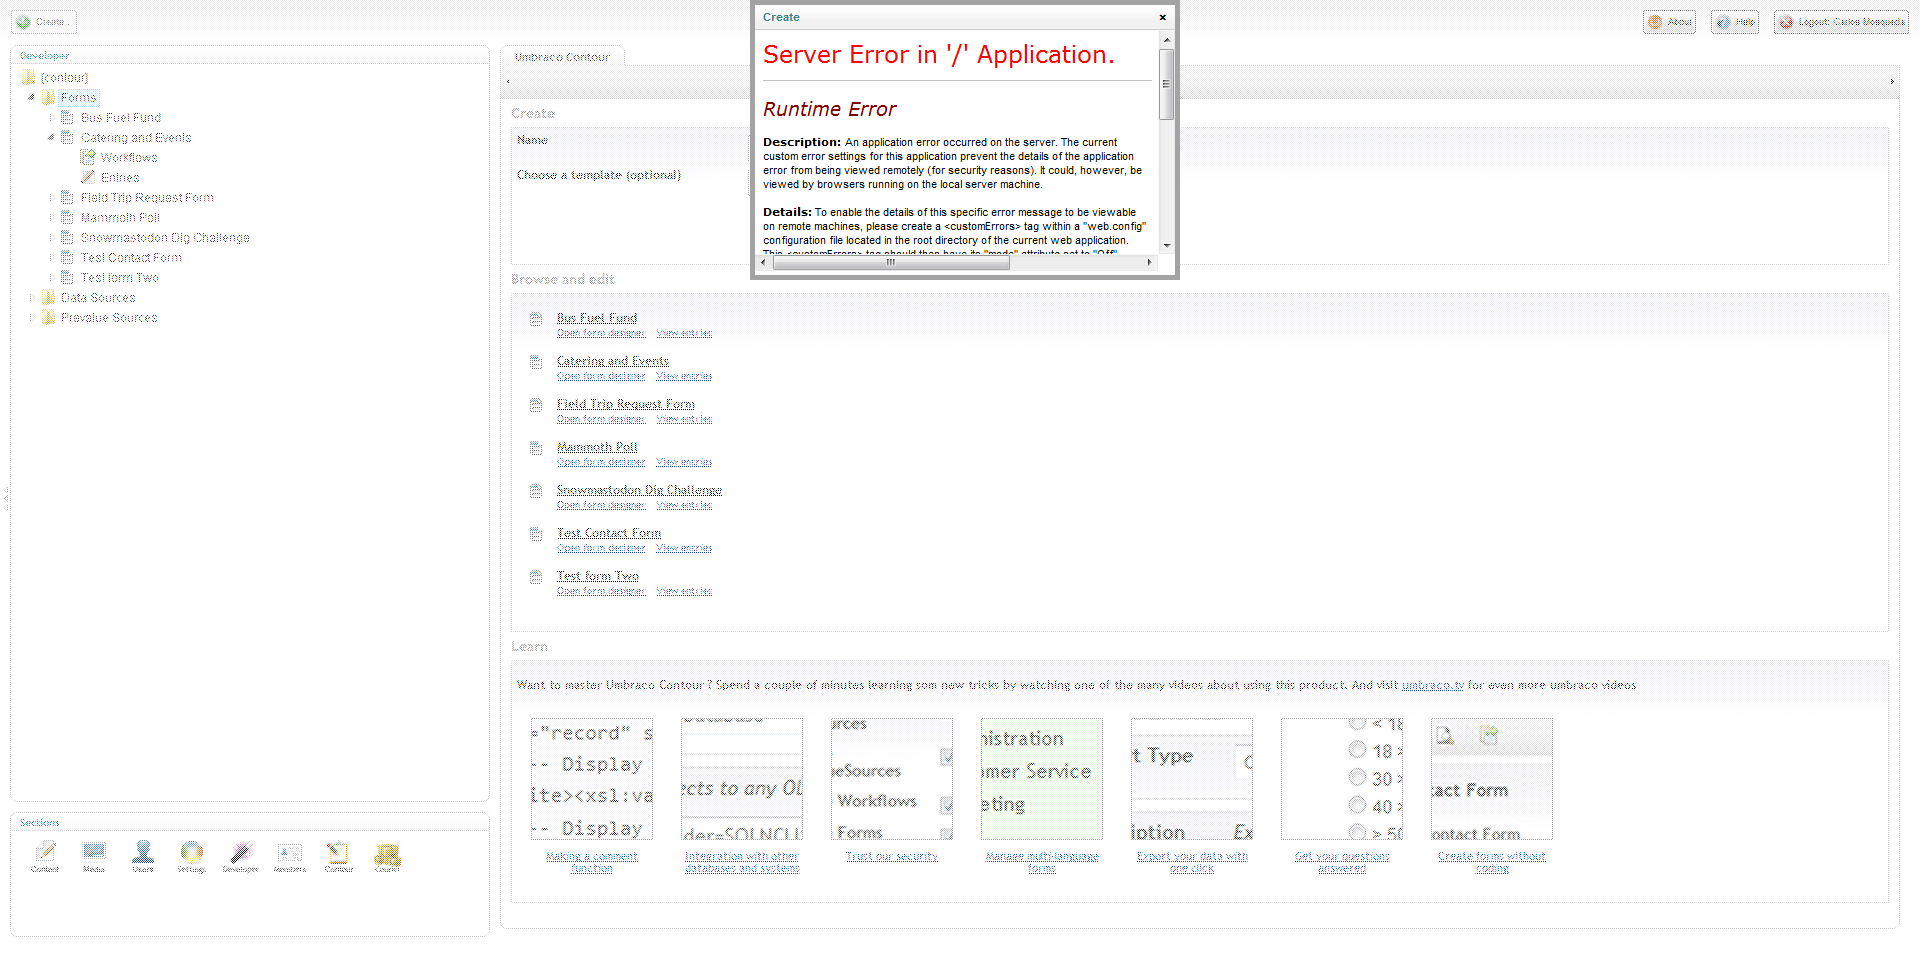1920x955 pixels.
Task: Open Catering and Events form link
Action: [613, 361]
